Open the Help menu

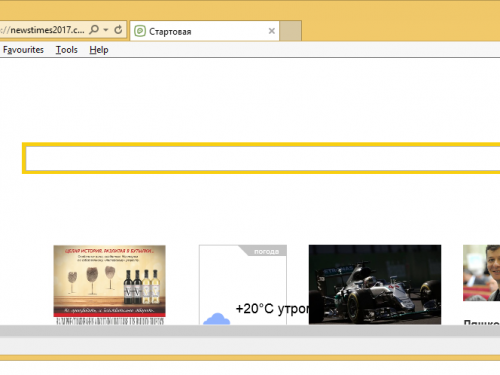pos(99,50)
